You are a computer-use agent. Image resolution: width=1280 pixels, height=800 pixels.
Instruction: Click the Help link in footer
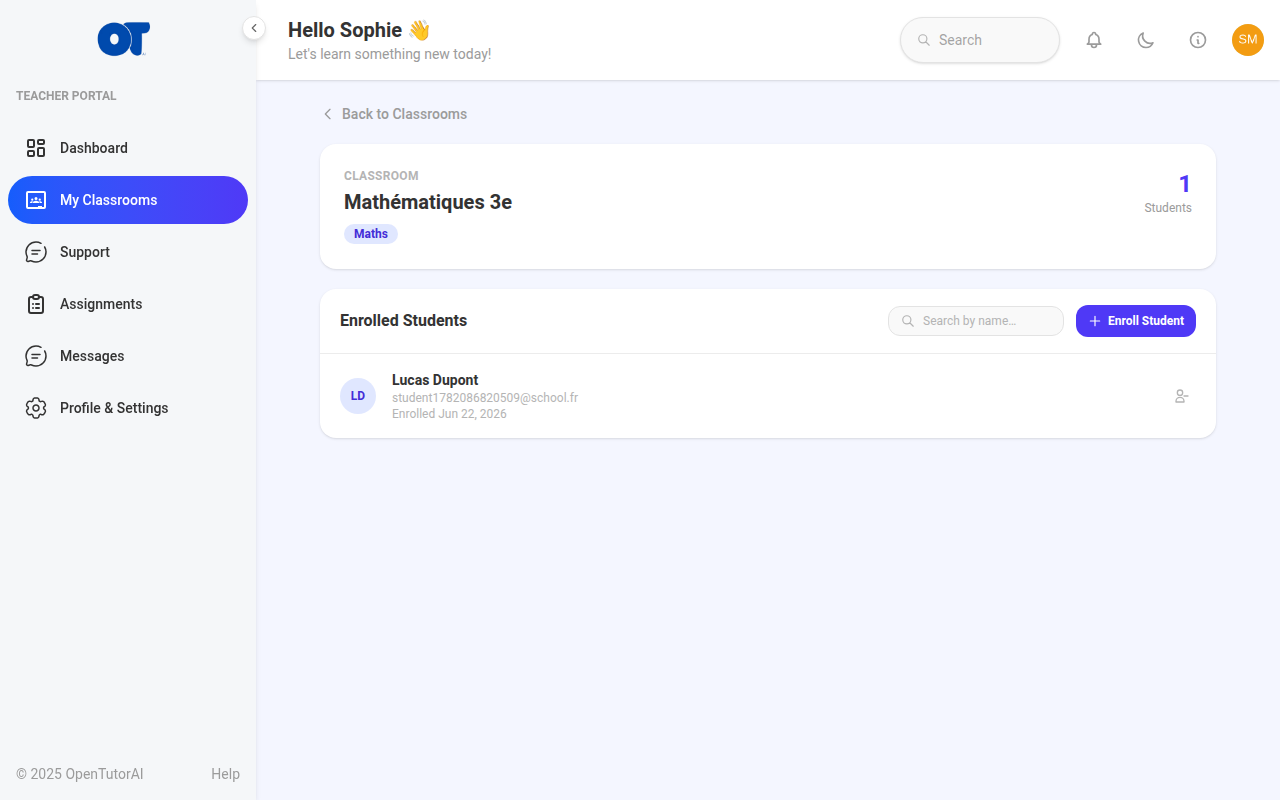coord(225,774)
